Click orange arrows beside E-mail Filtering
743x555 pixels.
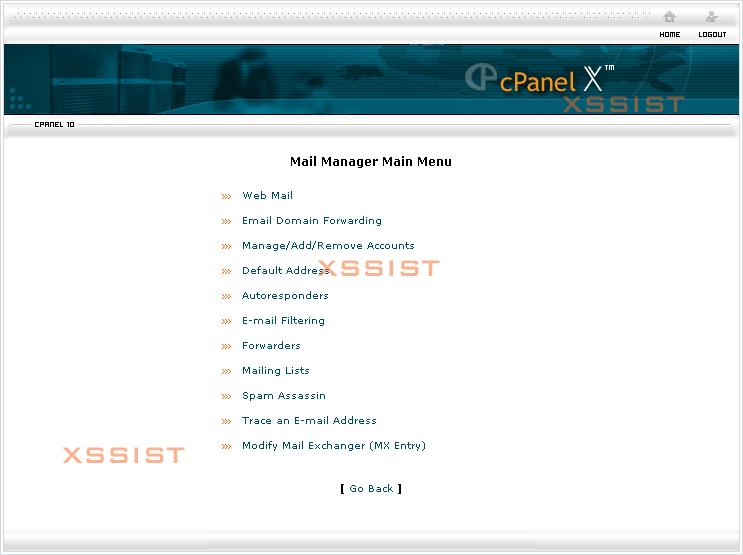point(226,322)
